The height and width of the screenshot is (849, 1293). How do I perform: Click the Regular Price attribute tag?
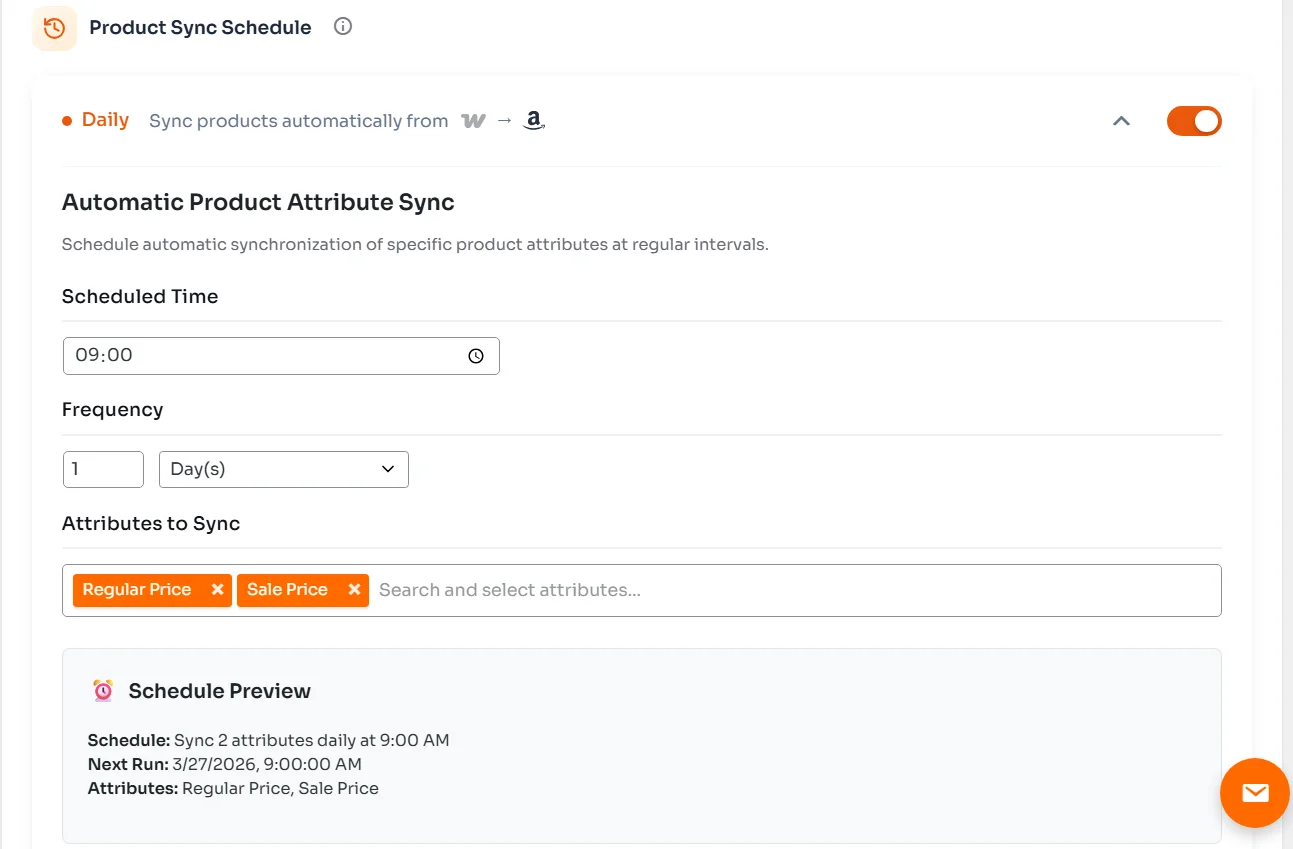(137, 590)
